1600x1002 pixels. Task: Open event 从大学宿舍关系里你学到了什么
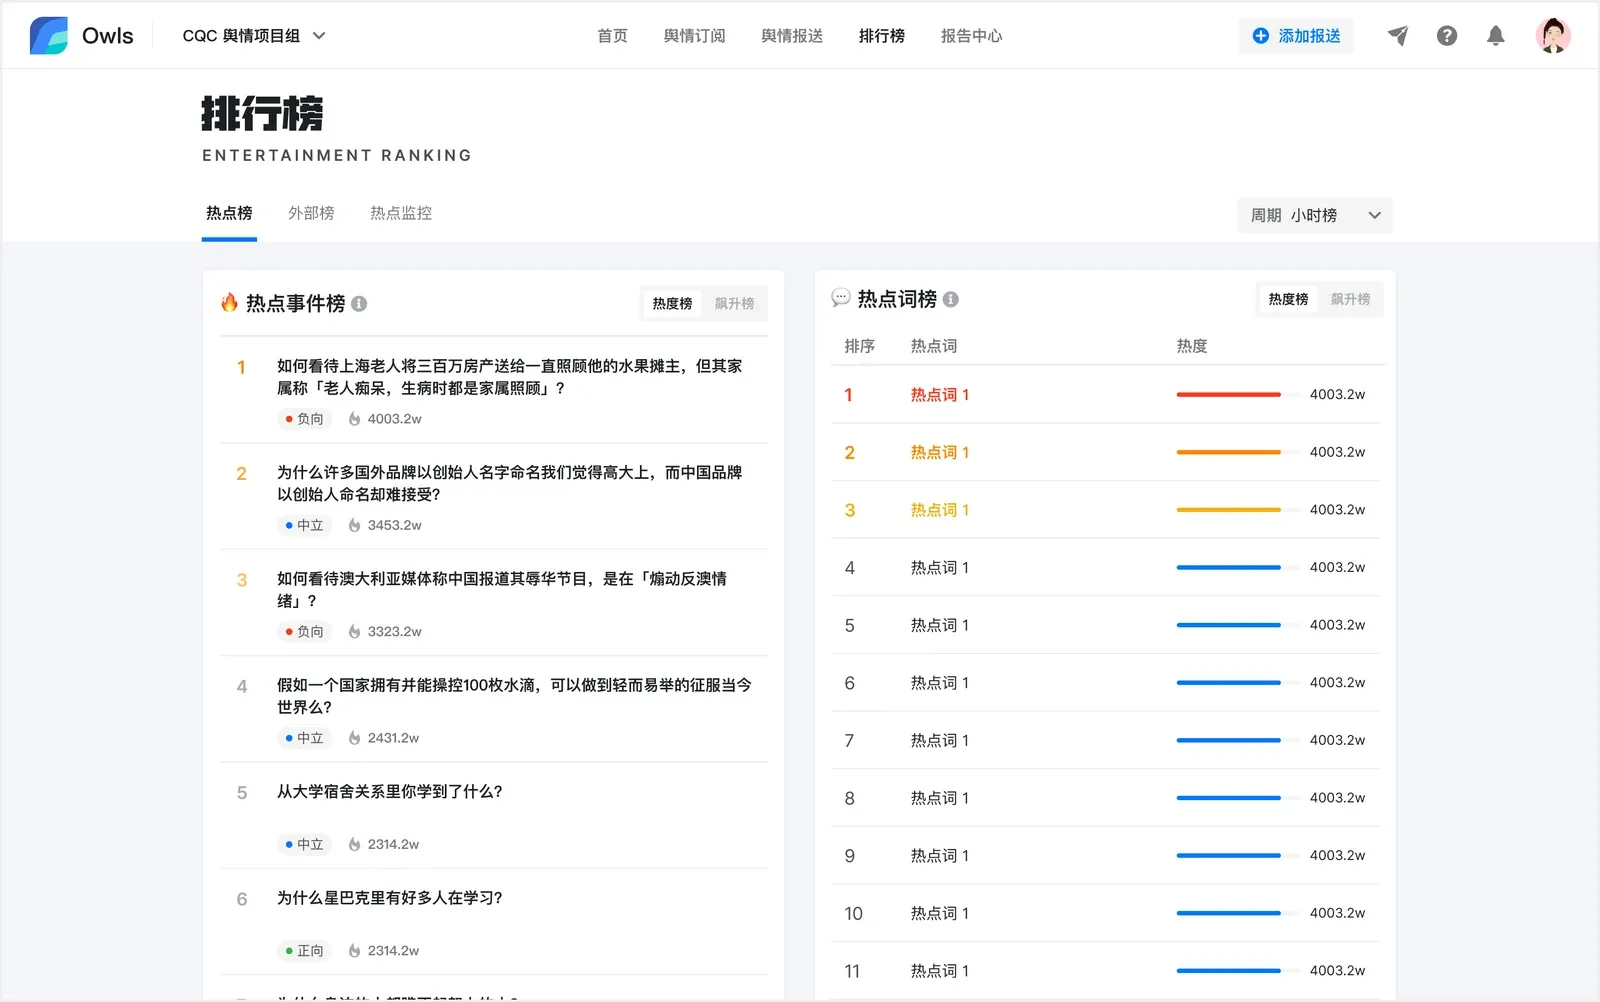(390, 791)
